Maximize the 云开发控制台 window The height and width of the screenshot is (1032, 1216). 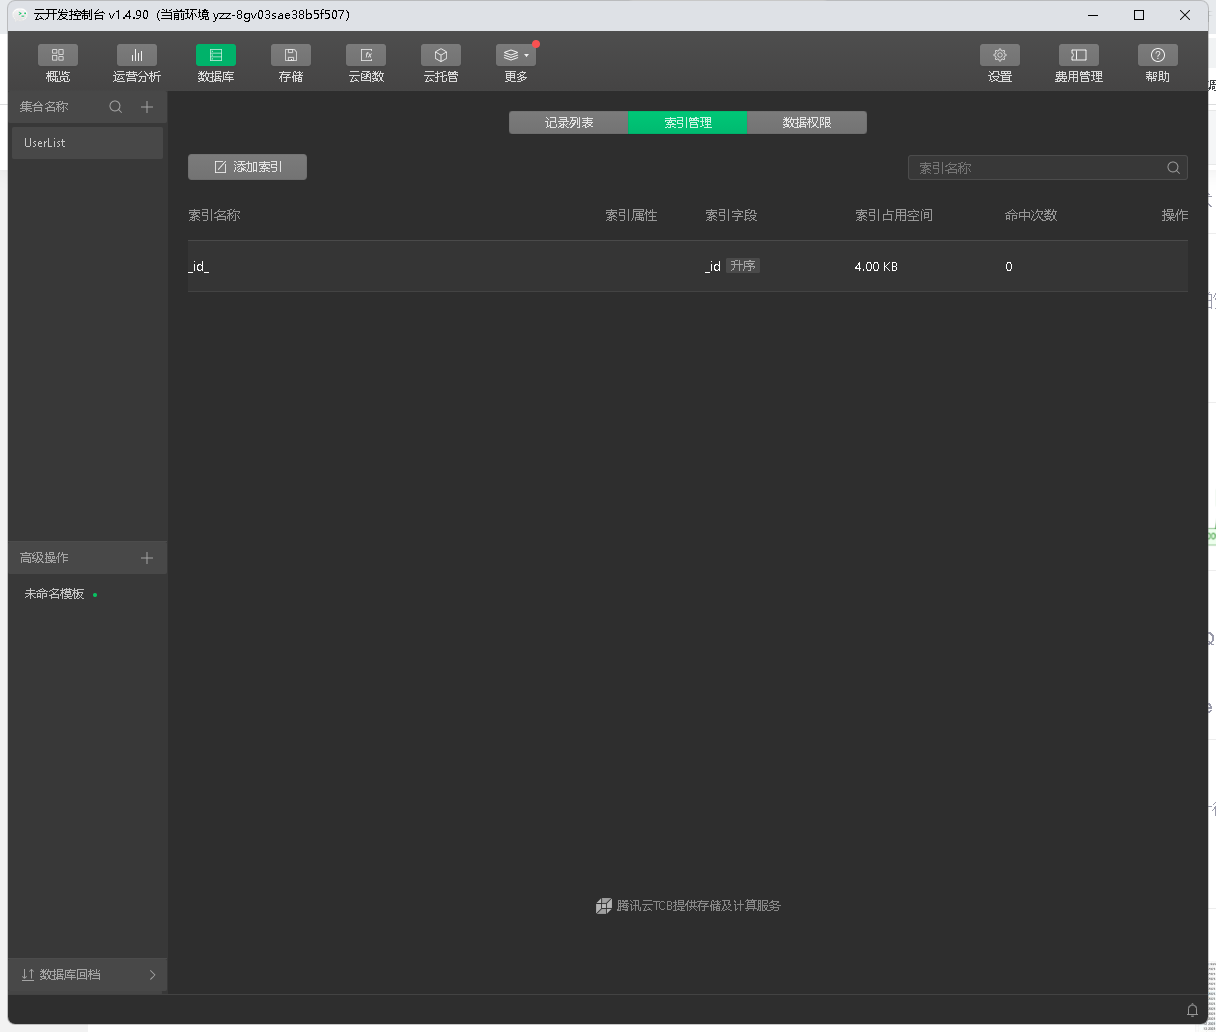point(1139,15)
